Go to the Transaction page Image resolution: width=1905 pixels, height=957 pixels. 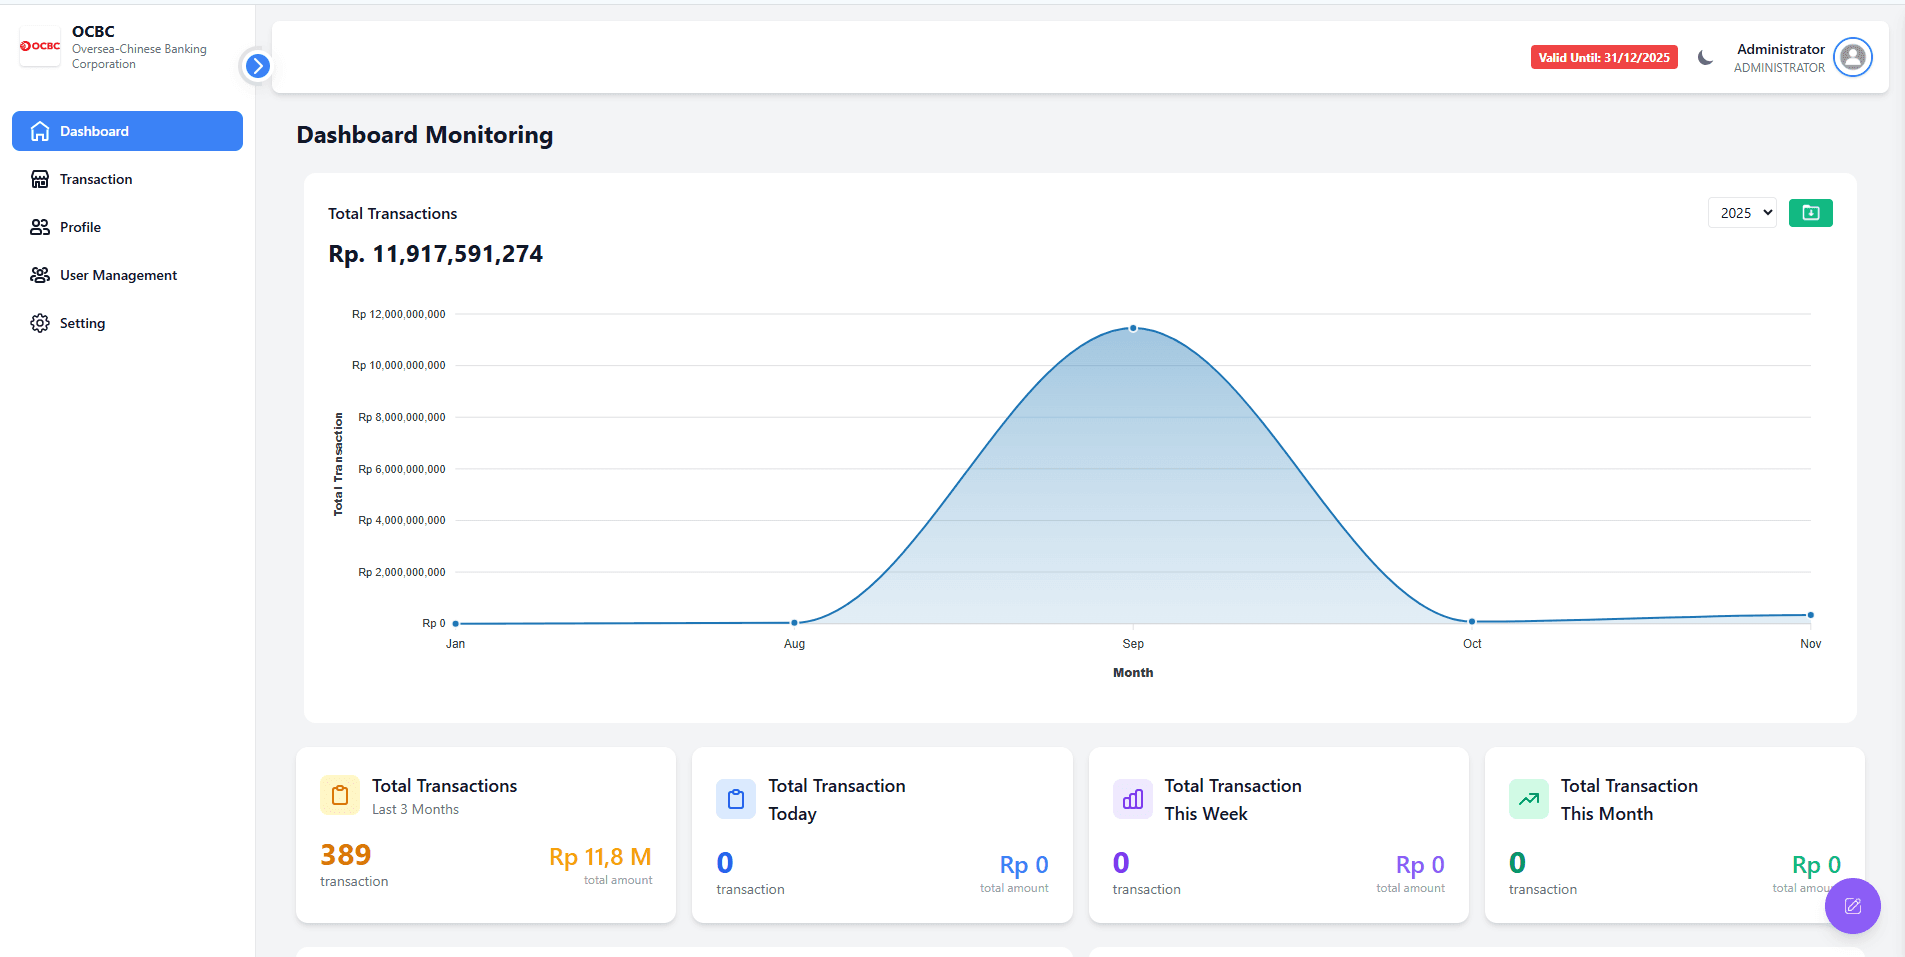point(96,179)
